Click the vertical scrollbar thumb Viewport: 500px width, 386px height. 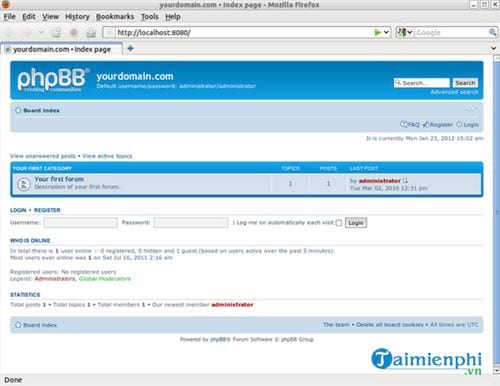[496, 213]
